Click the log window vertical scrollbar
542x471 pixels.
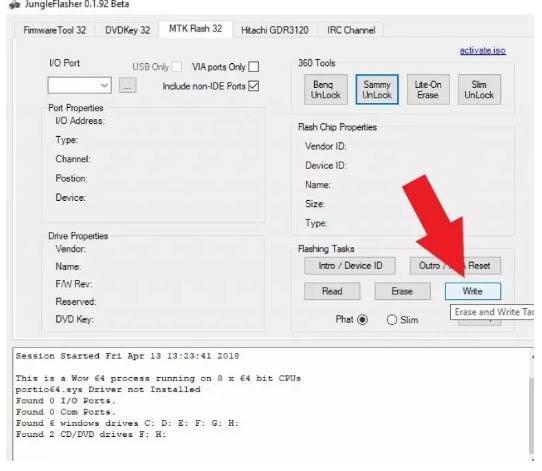pyautogui.click(x=532, y=406)
